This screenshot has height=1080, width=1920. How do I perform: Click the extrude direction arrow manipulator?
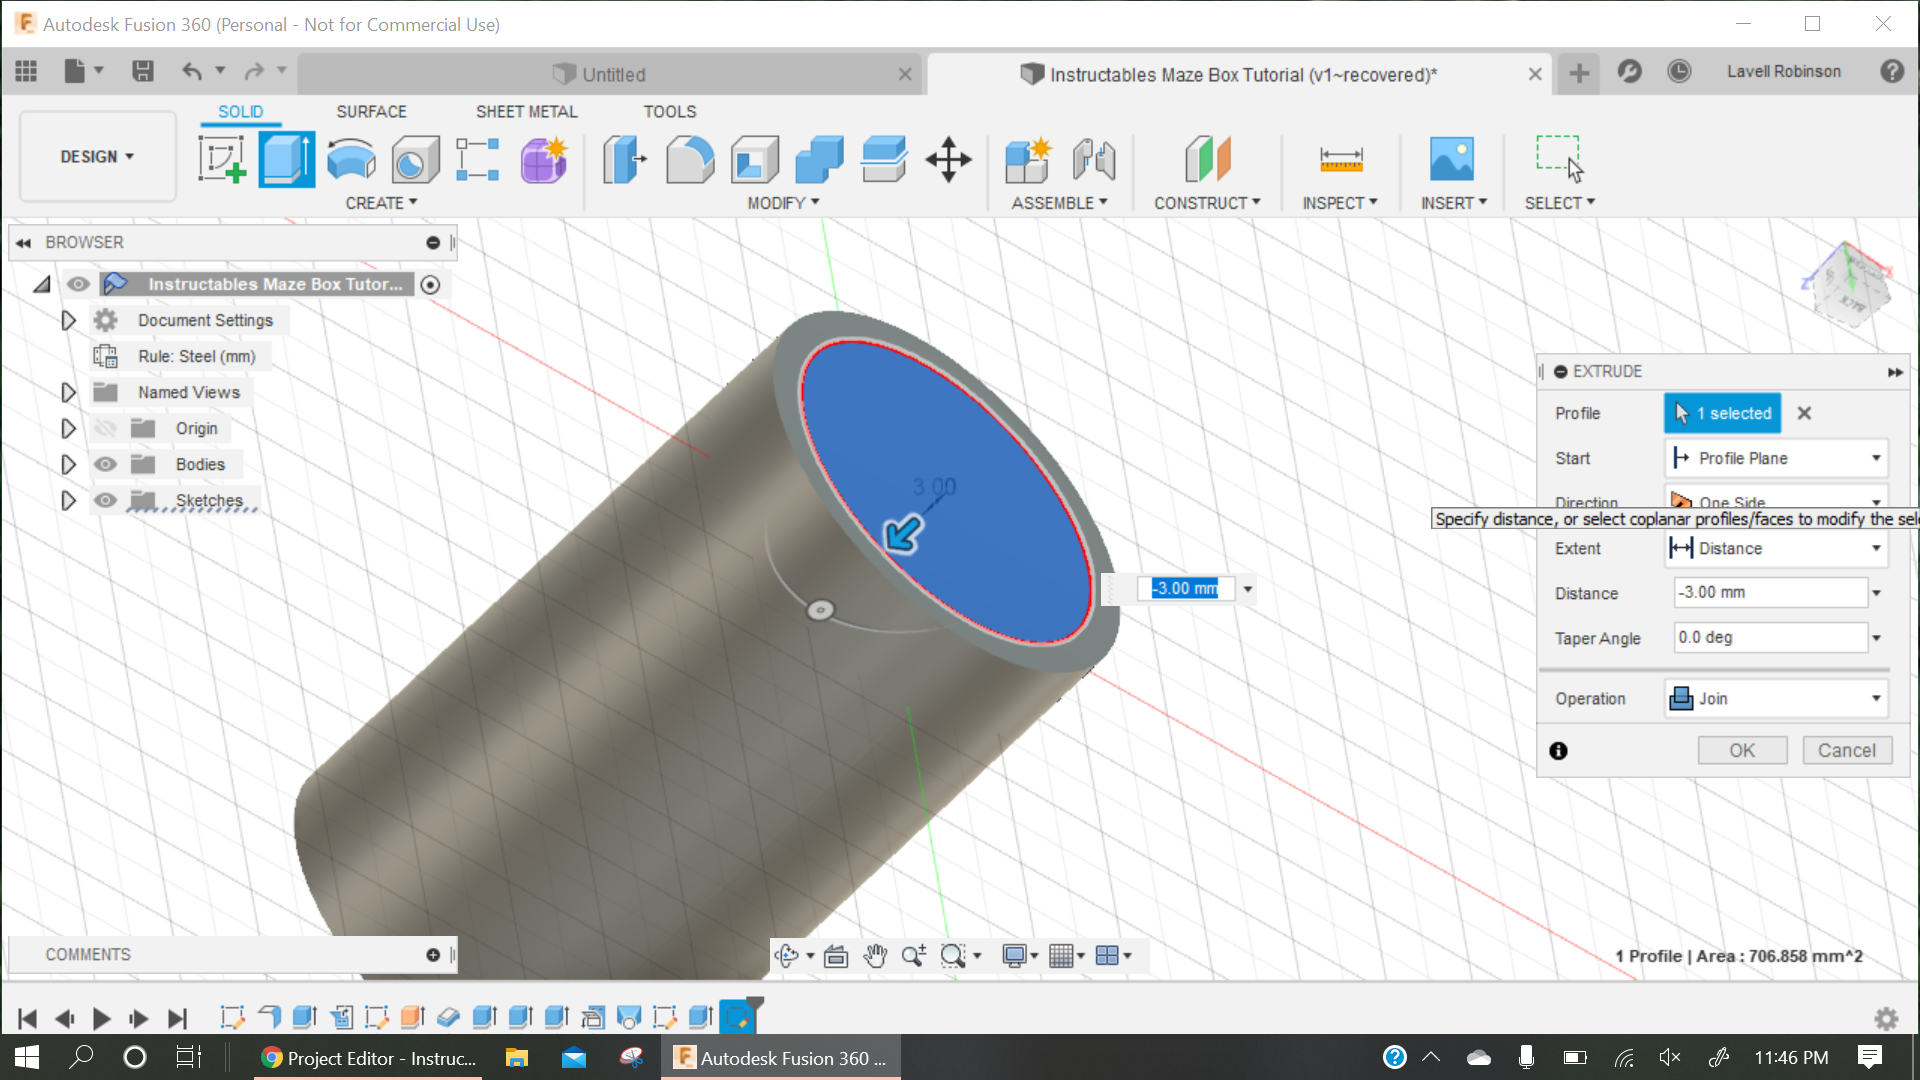click(x=903, y=534)
